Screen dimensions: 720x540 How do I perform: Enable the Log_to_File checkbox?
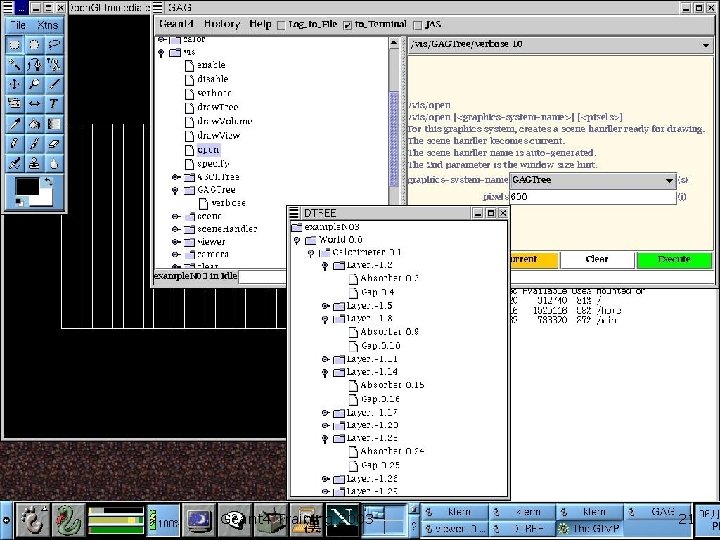coord(281,24)
